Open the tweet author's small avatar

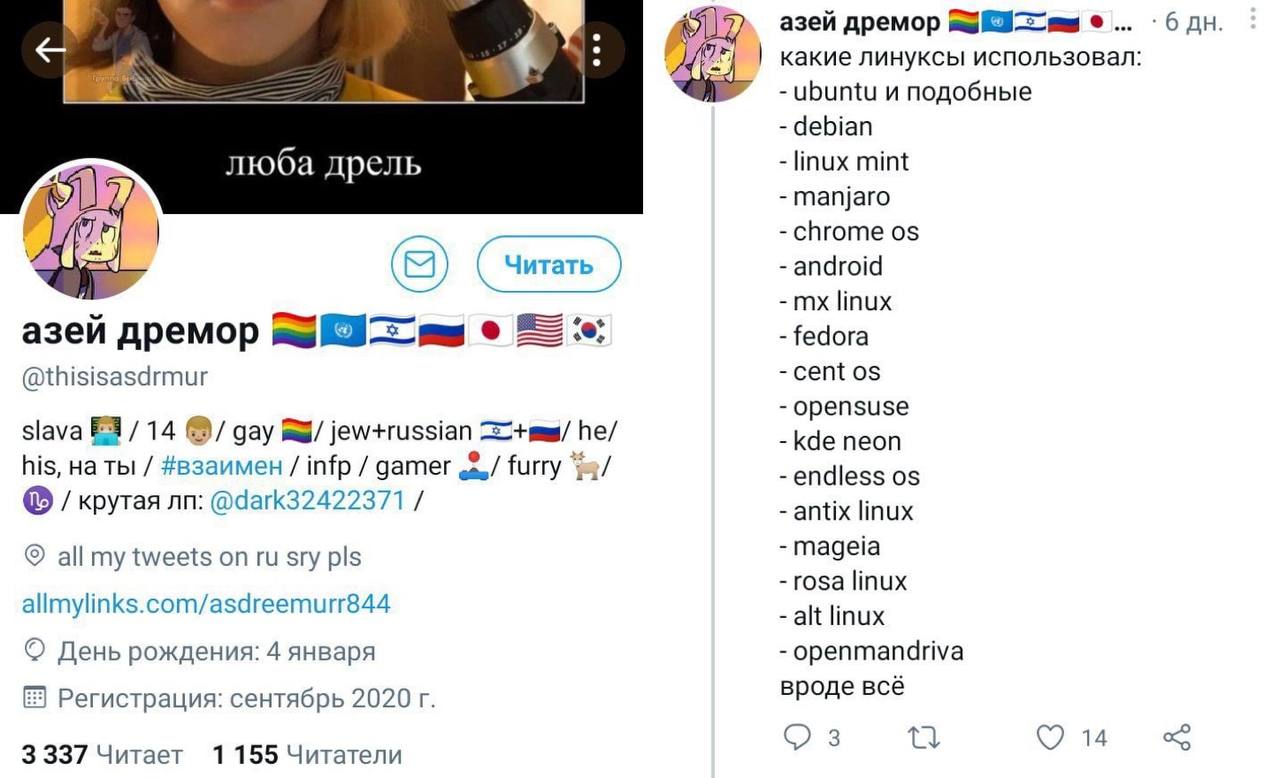(712, 54)
